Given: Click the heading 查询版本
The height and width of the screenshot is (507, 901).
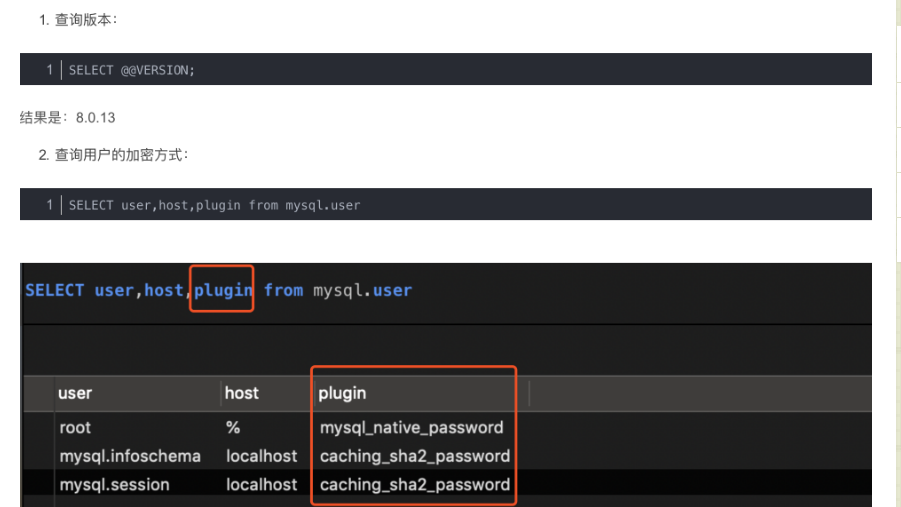Looking at the screenshot, I should [86, 20].
